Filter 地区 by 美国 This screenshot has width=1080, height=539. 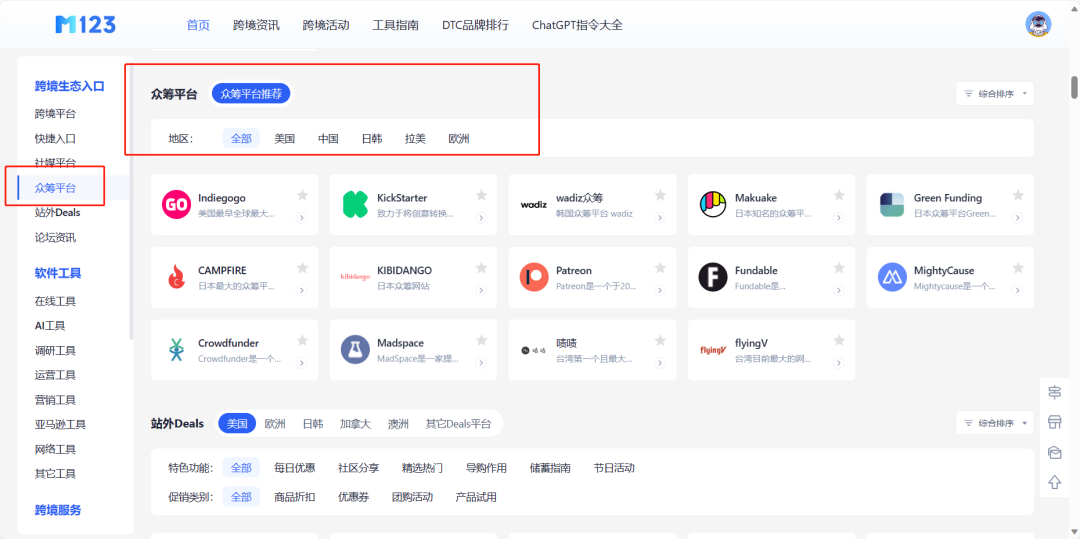point(284,138)
